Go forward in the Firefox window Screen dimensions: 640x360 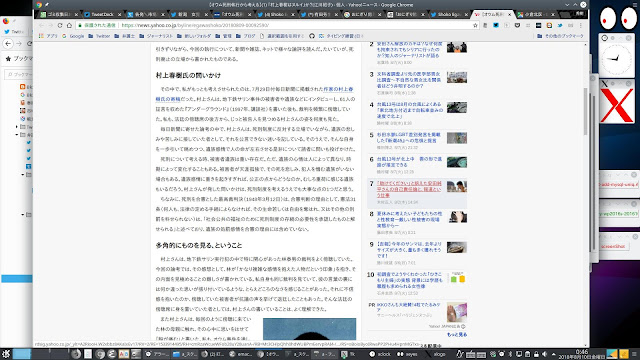point(19,44)
